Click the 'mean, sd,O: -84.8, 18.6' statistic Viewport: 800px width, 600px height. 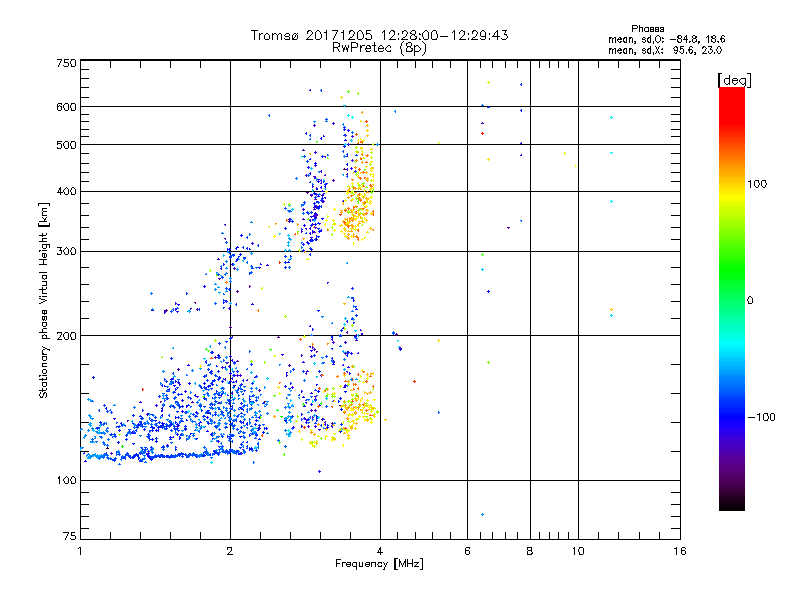[666, 39]
